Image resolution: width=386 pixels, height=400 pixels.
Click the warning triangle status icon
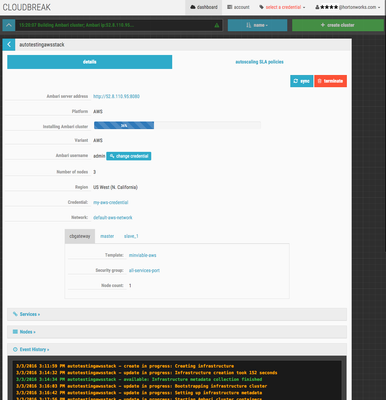(217, 25)
